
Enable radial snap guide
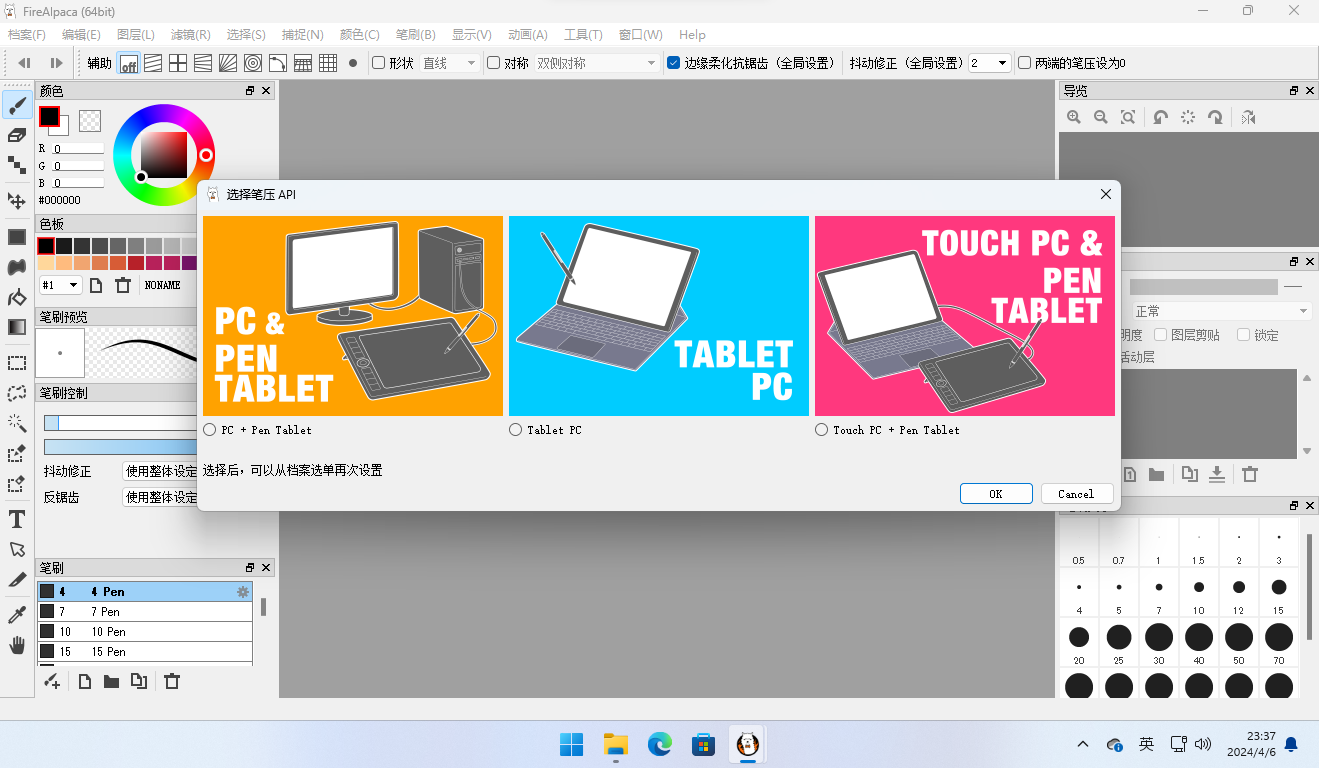pyautogui.click(x=228, y=63)
